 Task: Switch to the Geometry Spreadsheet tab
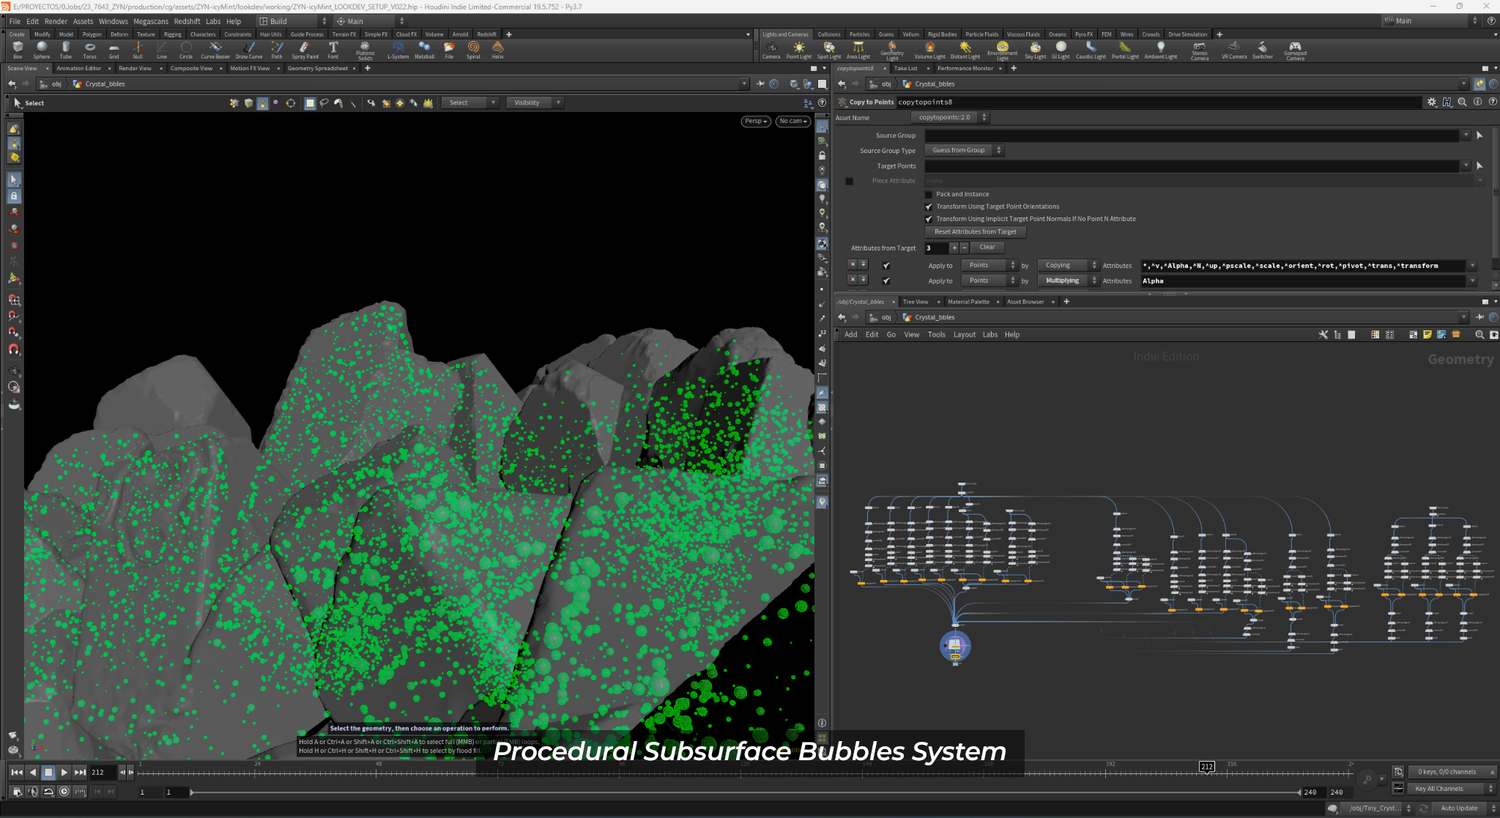pos(317,69)
